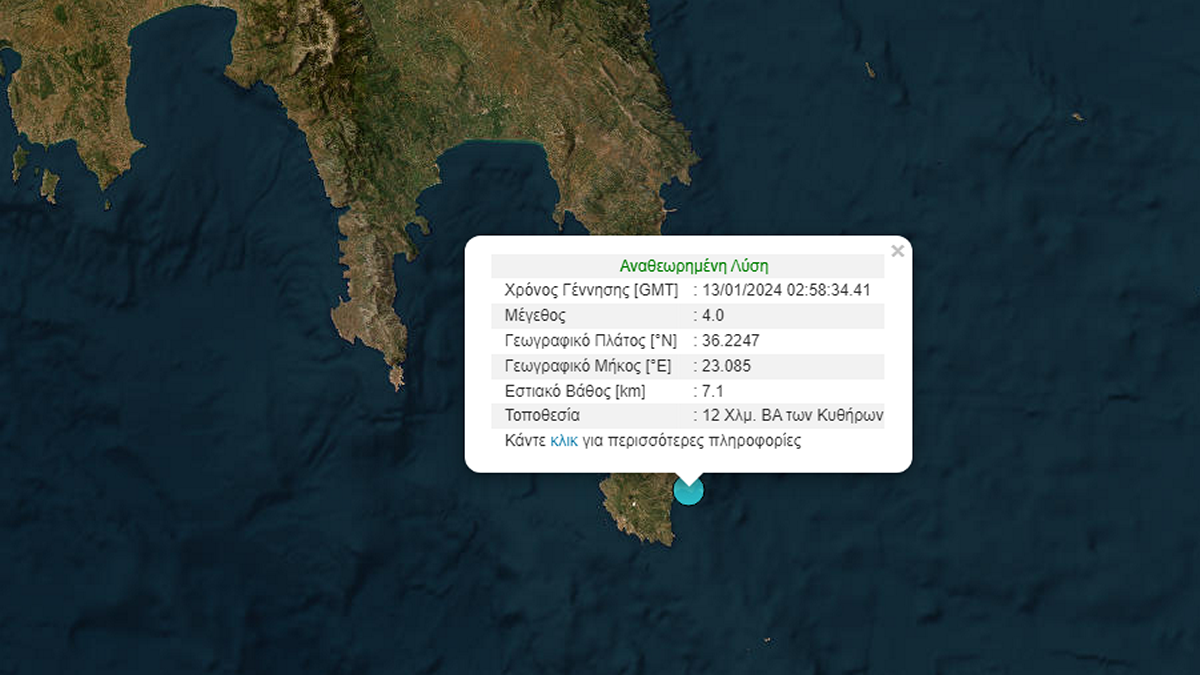The width and height of the screenshot is (1200, 675).
Task: Click the 'Γεωγραφικό Πλάτος [°N]' label
Action: (x=582, y=341)
